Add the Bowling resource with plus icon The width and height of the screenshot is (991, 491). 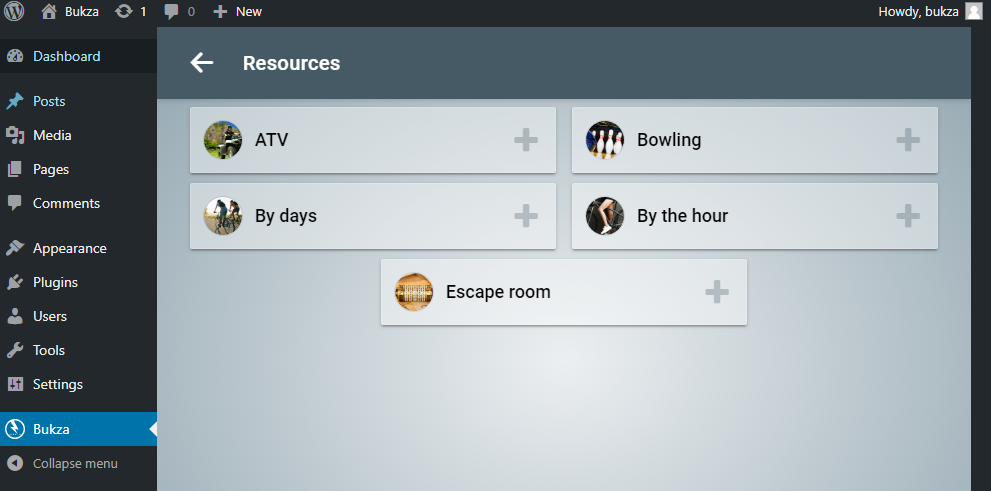coord(908,140)
